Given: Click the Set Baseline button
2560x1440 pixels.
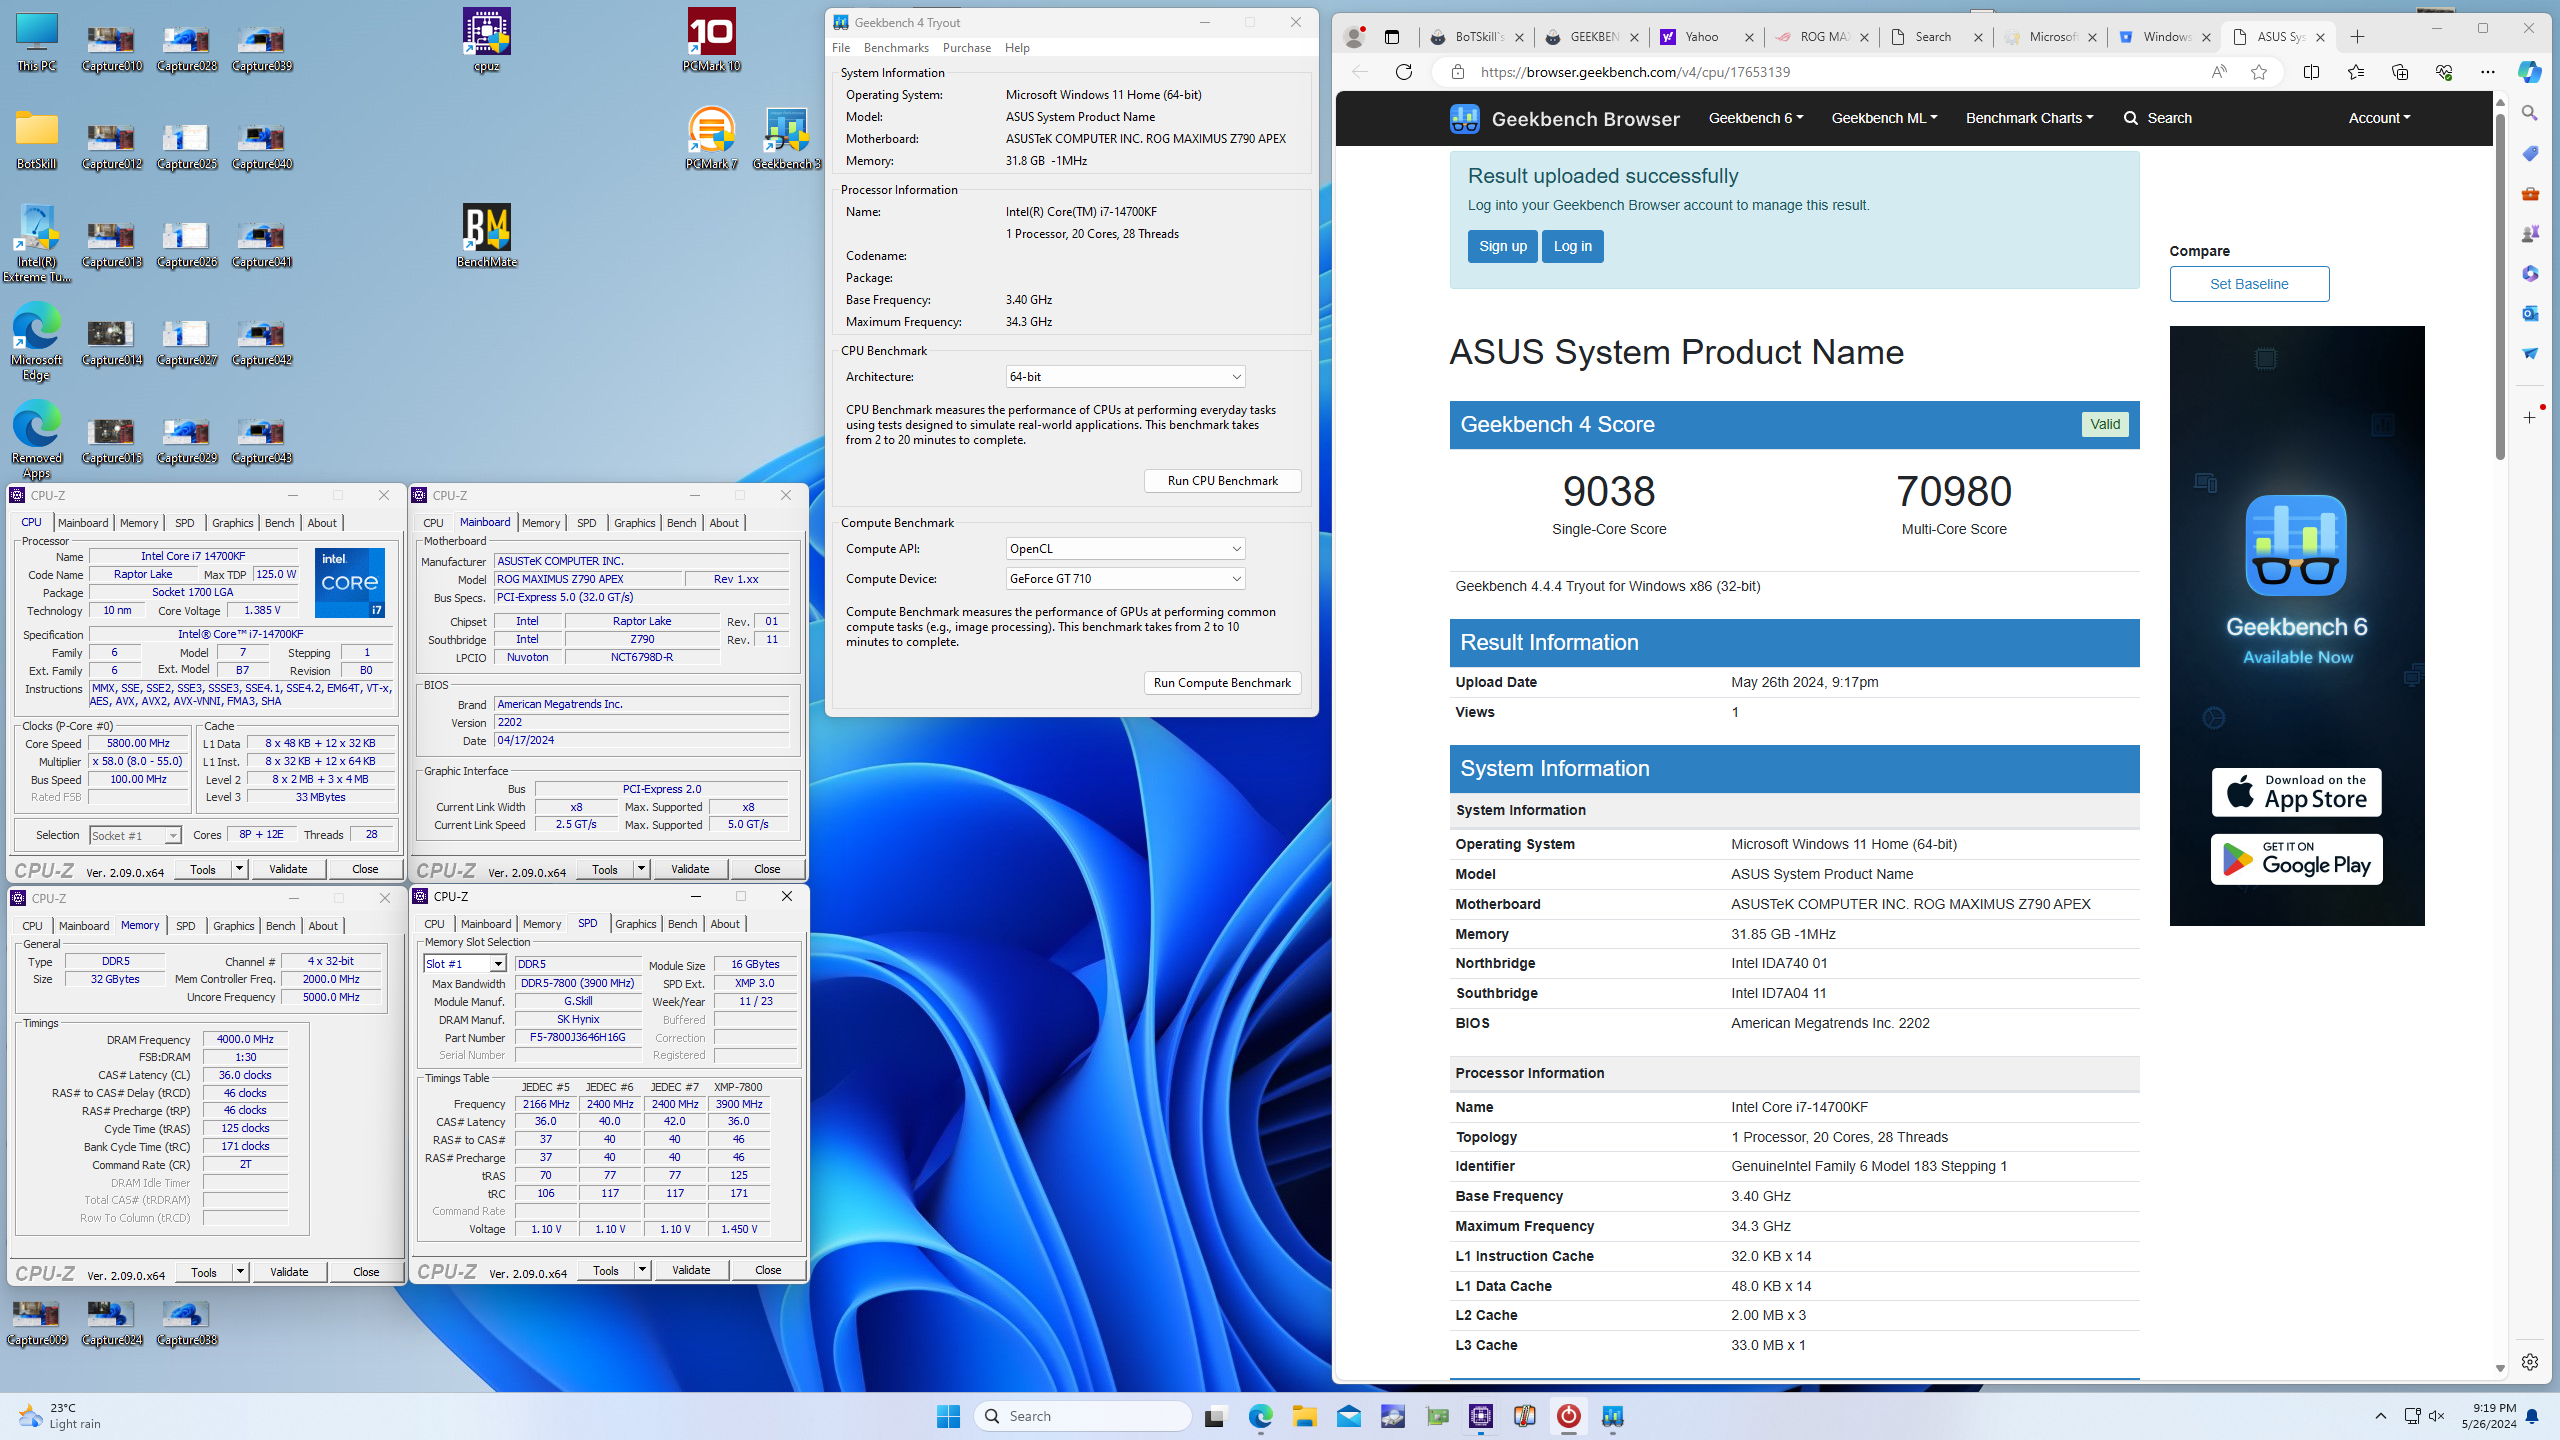Looking at the screenshot, I should point(2249,284).
